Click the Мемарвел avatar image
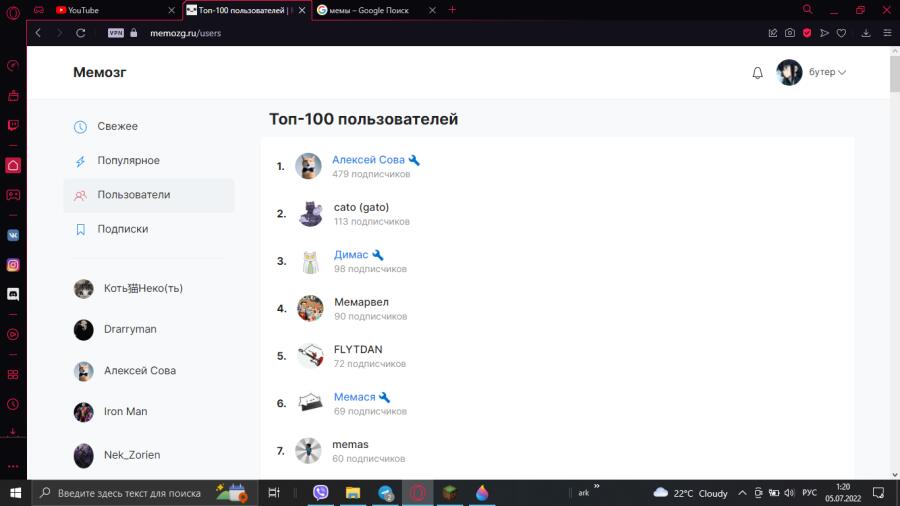 pos(310,309)
